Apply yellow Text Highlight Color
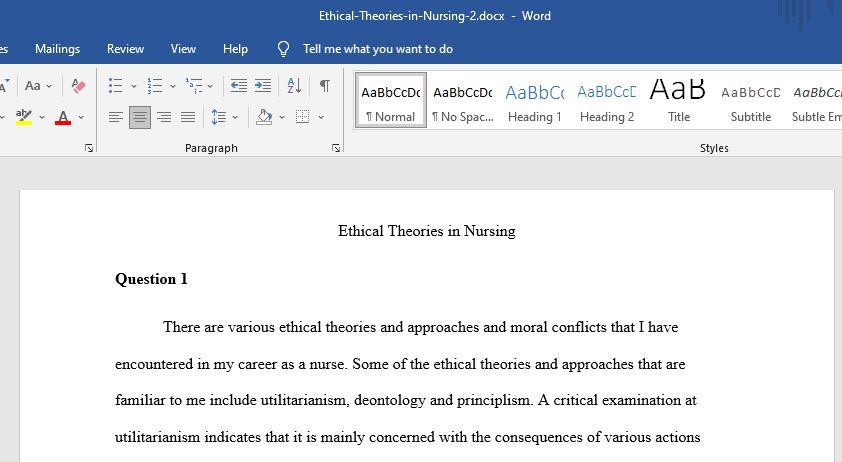842x462 pixels. pyautogui.click(x=24, y=117)
